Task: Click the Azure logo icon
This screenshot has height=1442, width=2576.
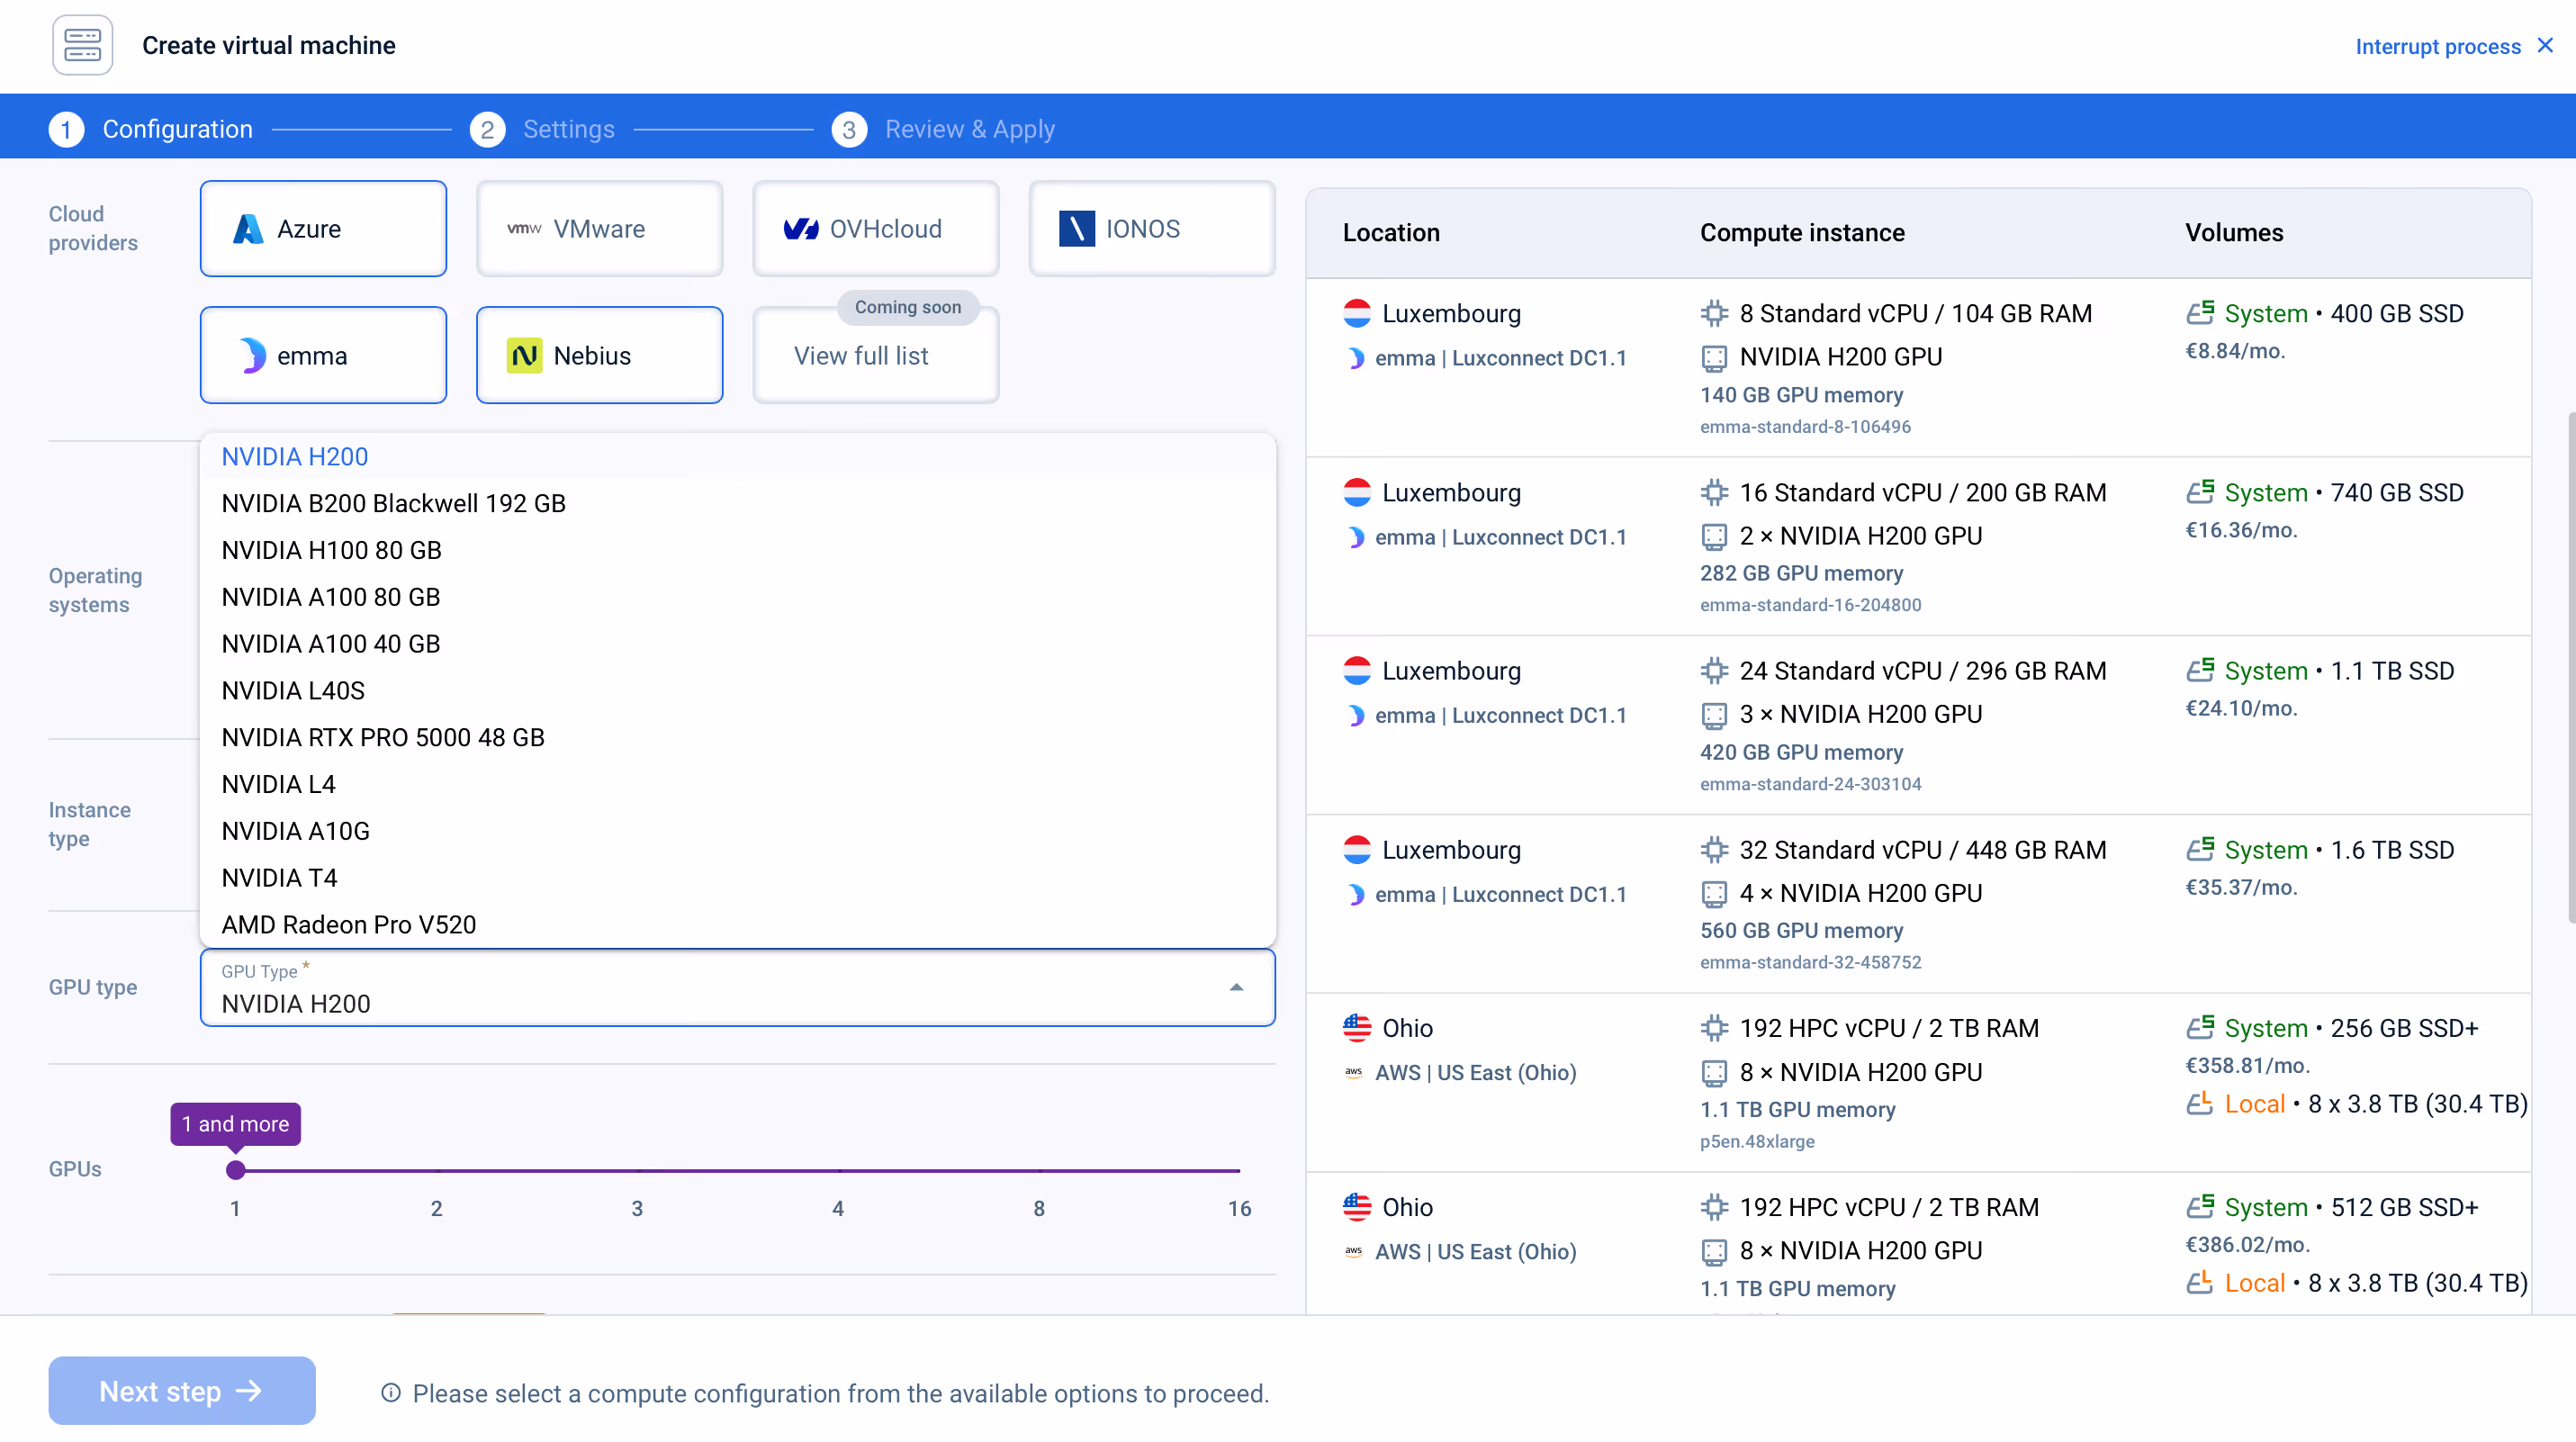Action: tap(248, 229)
